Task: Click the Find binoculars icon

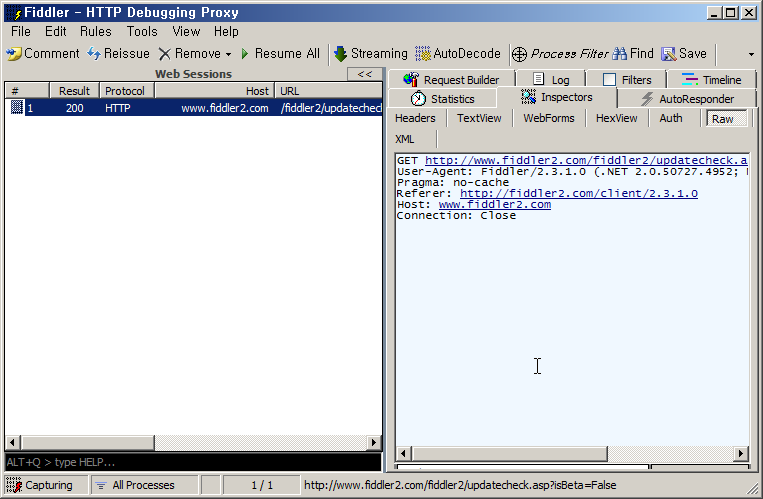Action: 619,54
